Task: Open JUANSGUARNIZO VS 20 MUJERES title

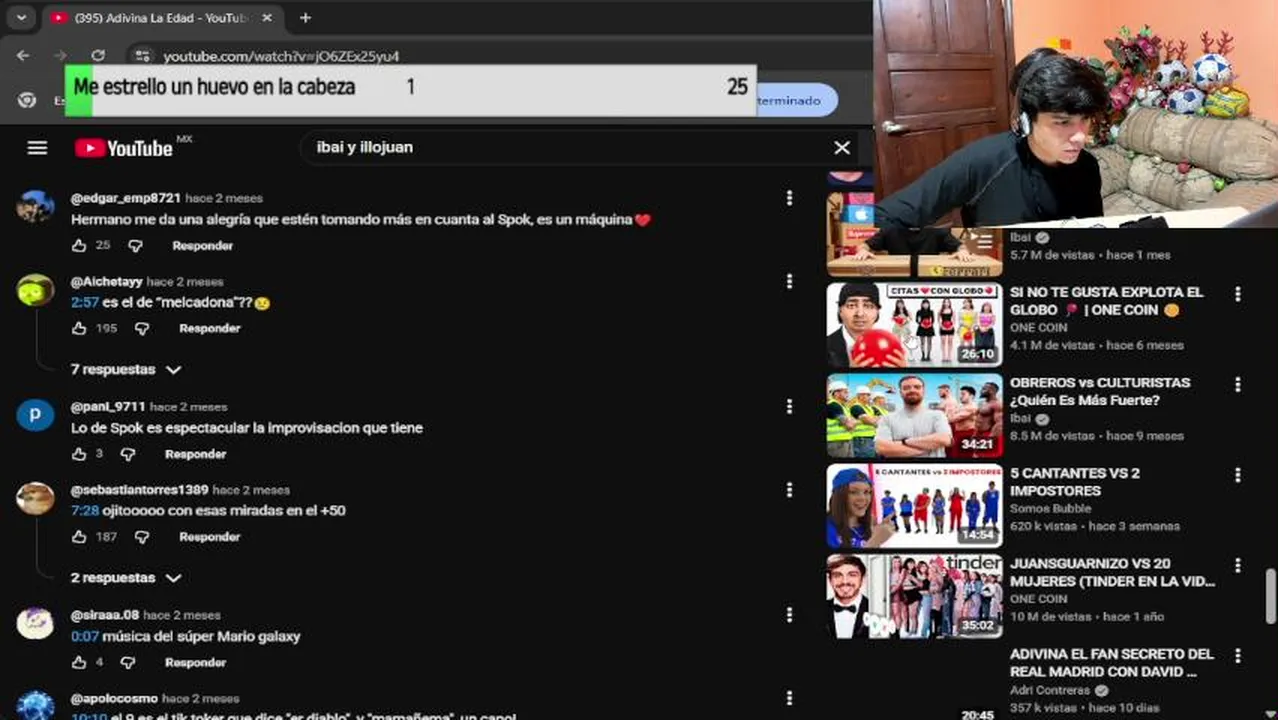Action: (1112, 572)
